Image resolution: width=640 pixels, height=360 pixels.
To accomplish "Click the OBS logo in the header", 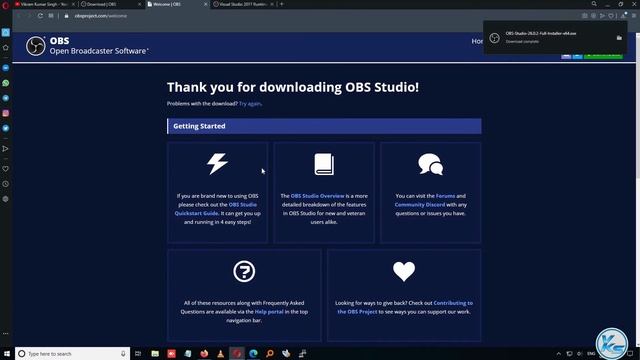I will point(36,46).
